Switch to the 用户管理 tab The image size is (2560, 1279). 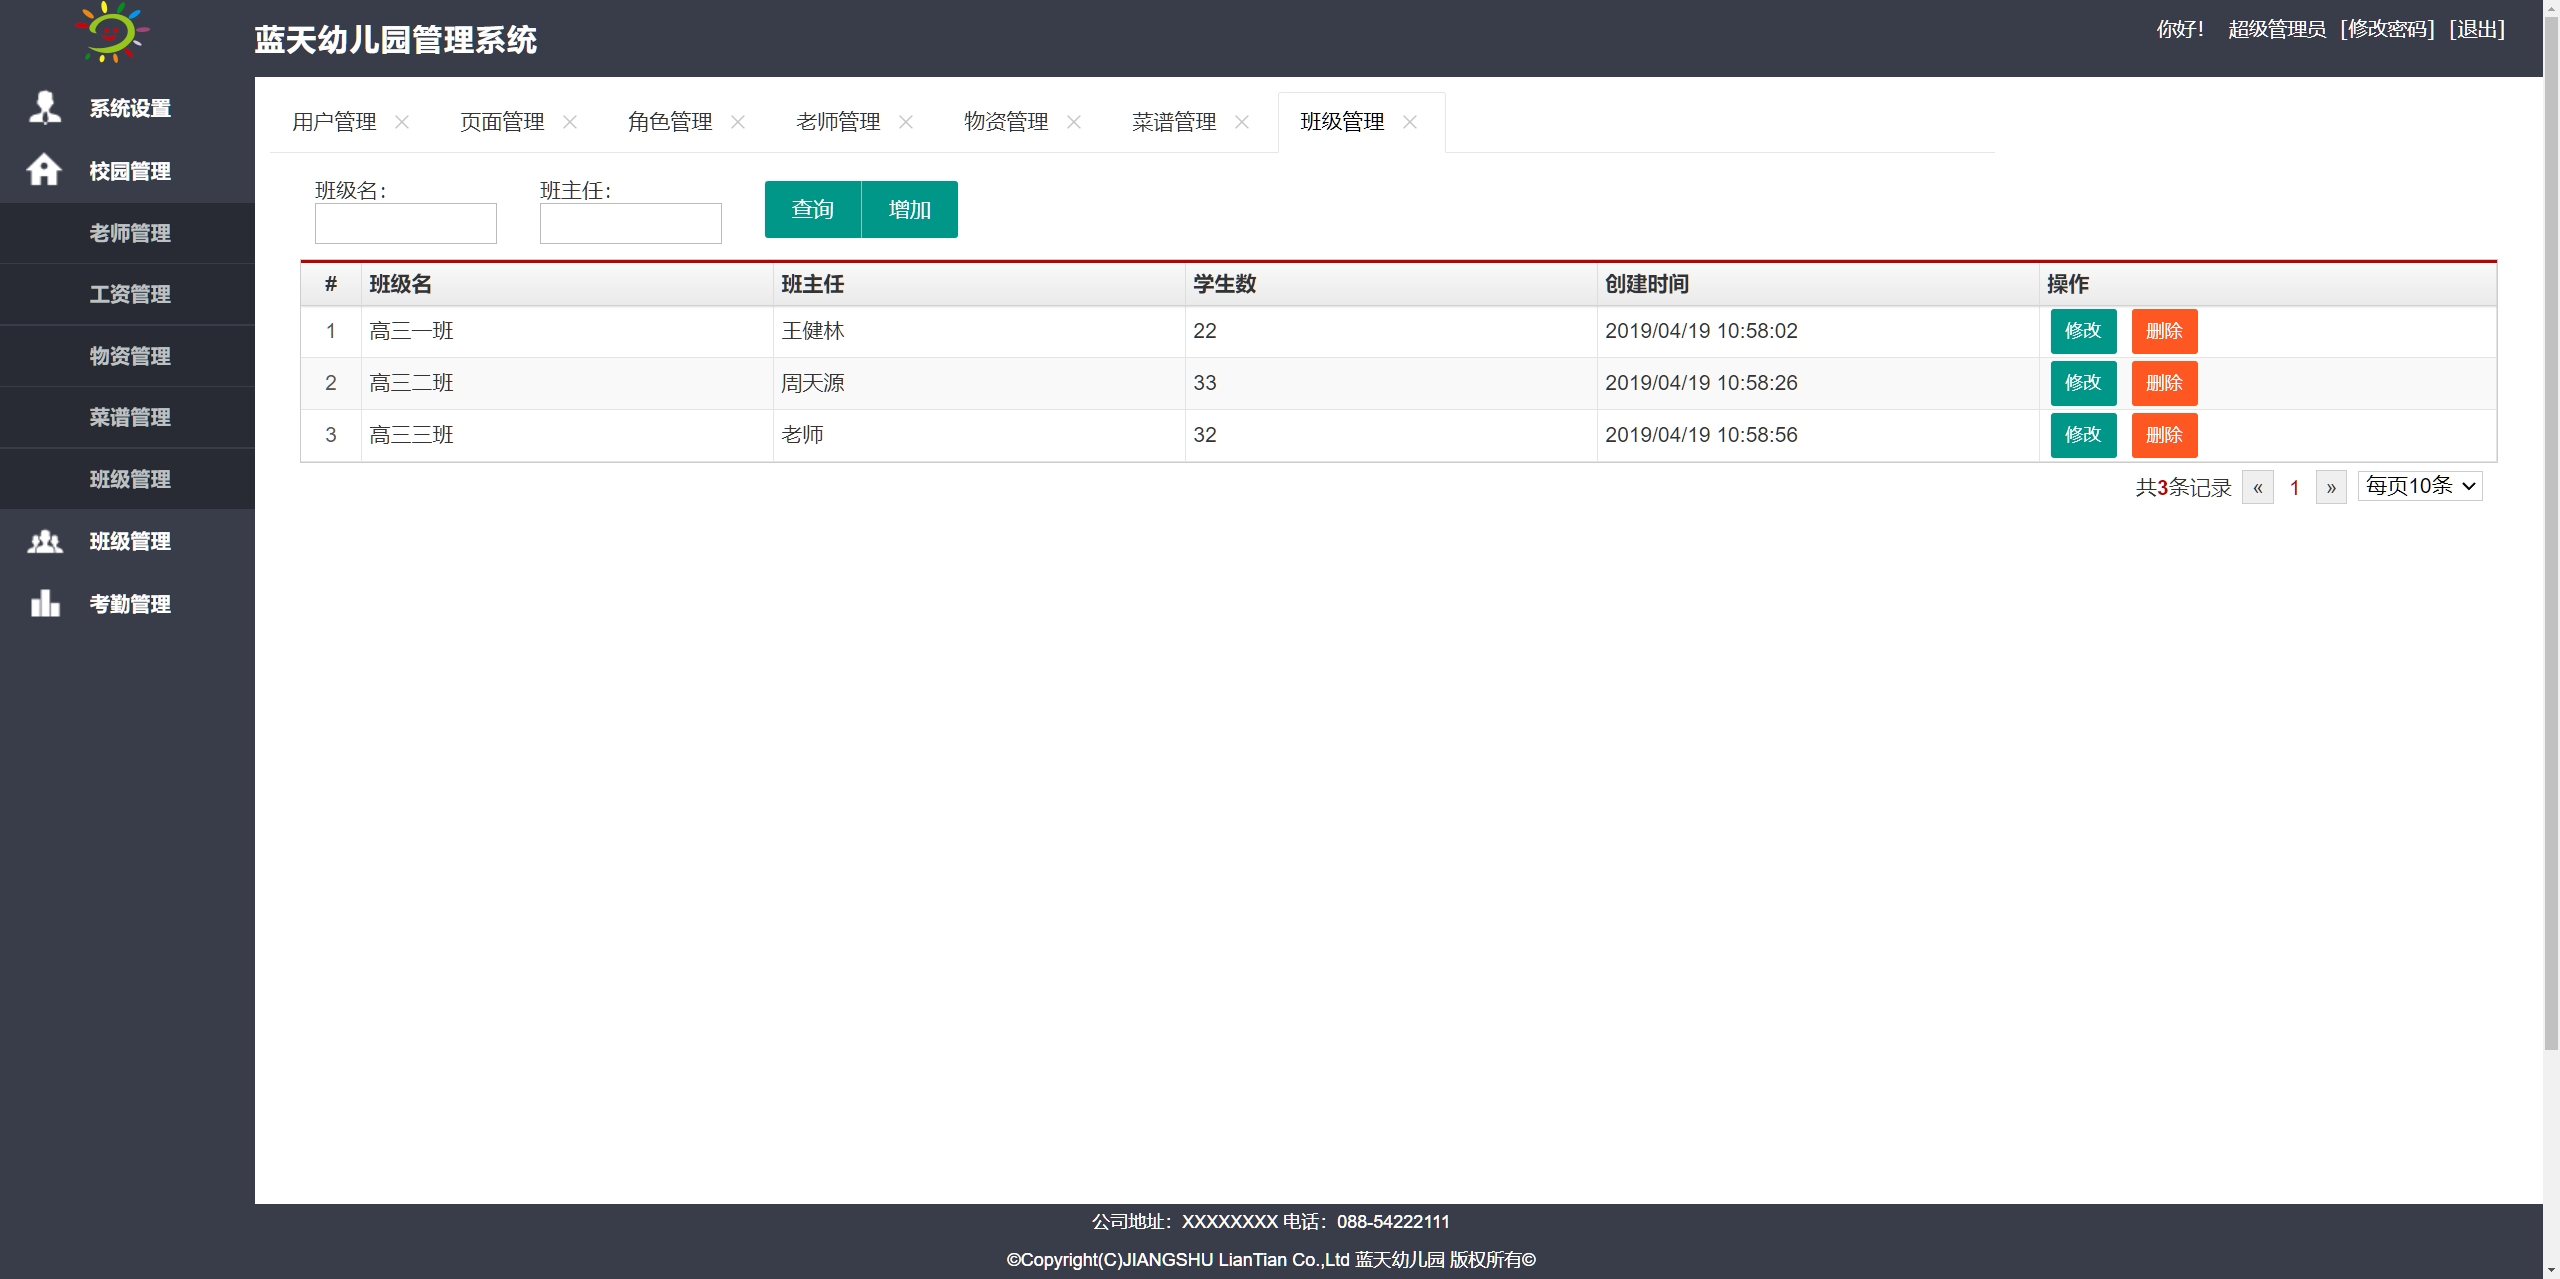tap(334, 122)
